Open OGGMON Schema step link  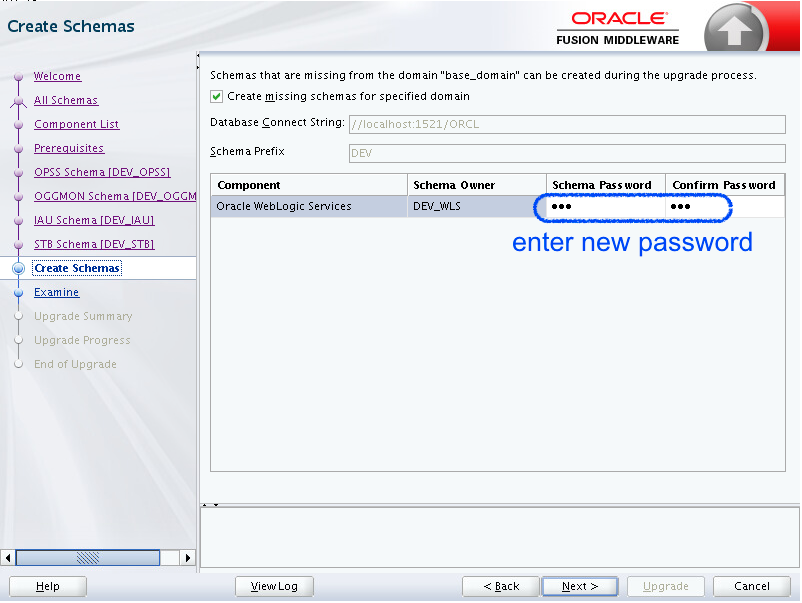(115, 196)
